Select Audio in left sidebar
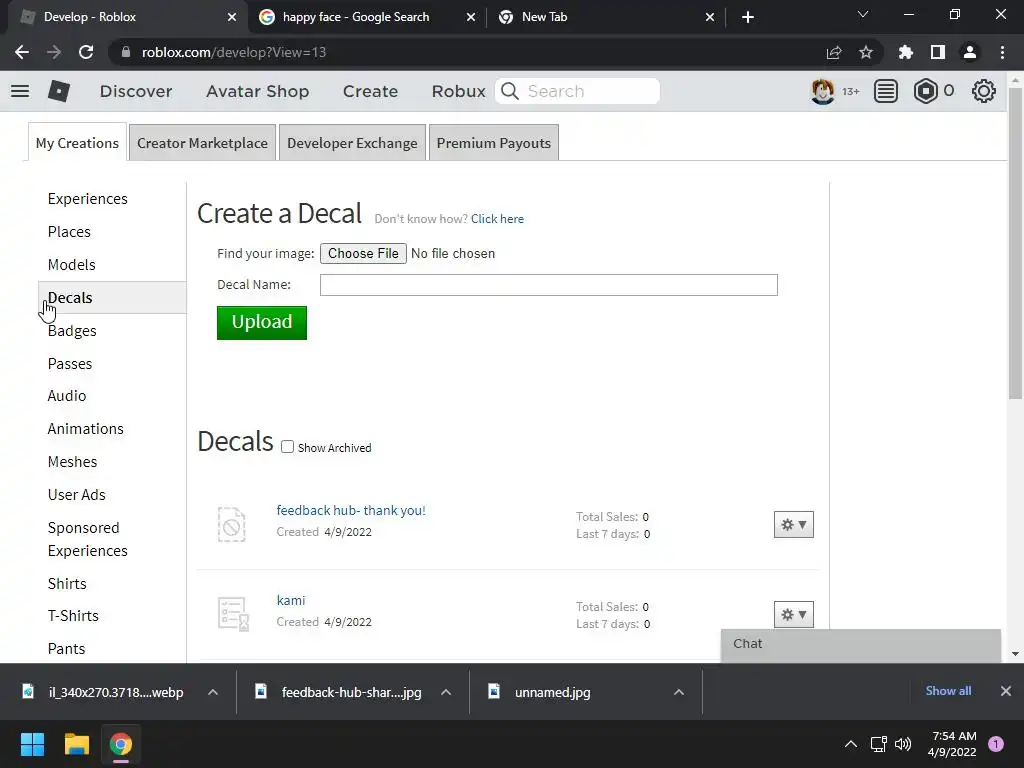 67,396
